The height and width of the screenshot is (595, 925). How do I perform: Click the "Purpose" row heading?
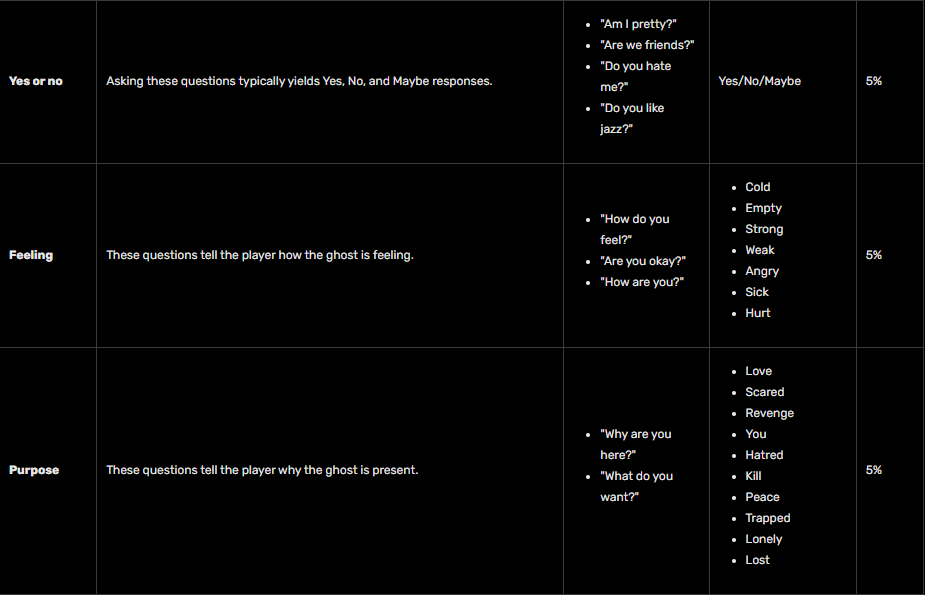click(34, 470)
